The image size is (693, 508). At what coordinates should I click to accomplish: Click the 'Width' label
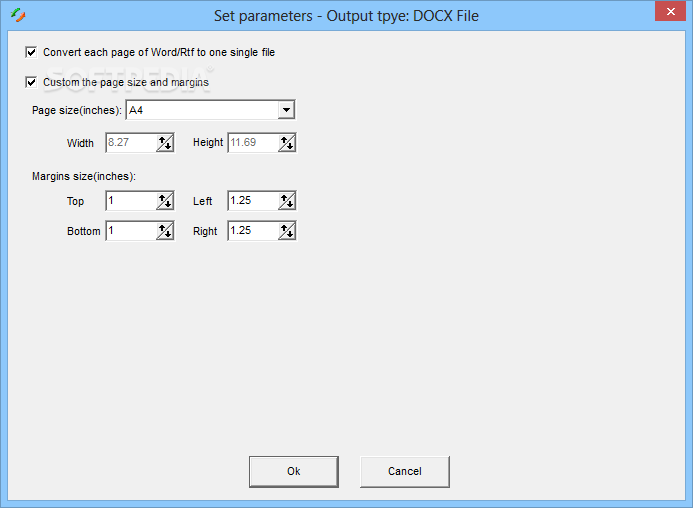(80, 143)
